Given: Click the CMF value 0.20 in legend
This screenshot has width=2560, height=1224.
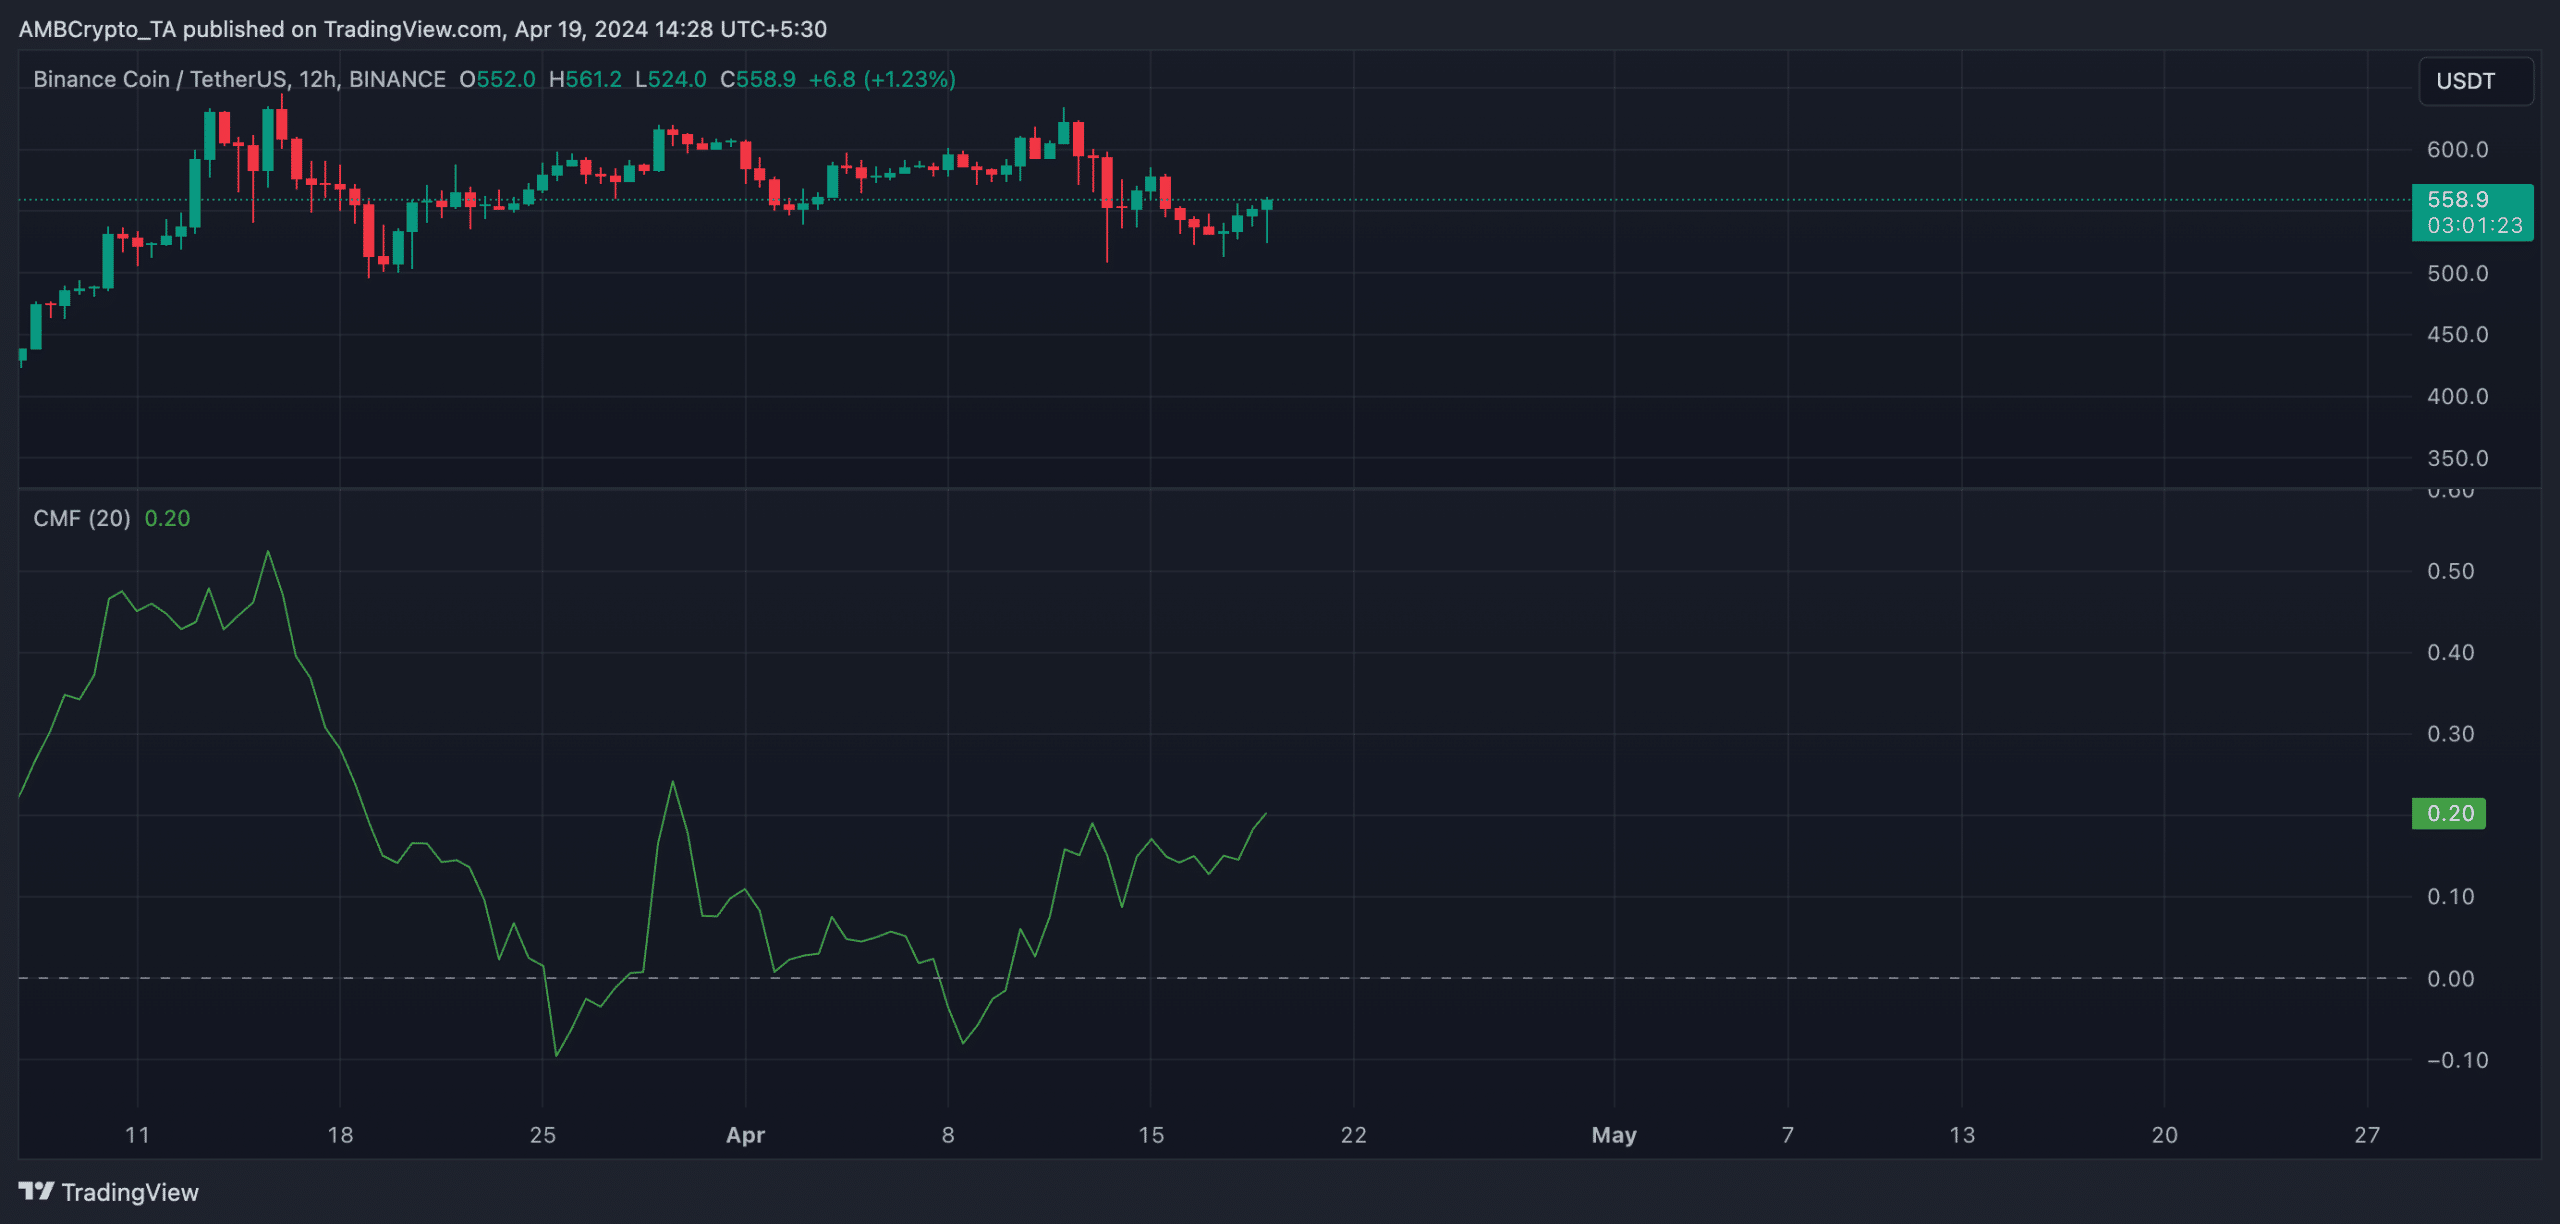Looking at the screenshot, I should [x=167, y=518].
